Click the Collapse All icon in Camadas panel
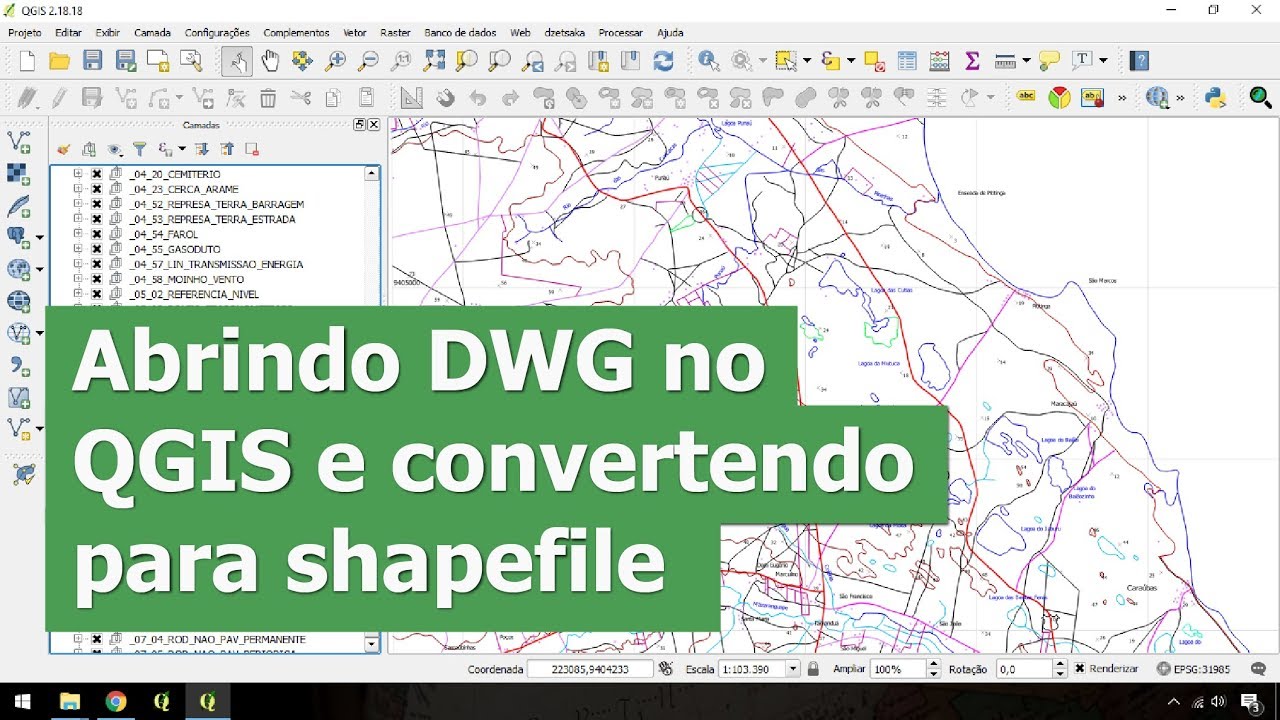 click(x=227, y=149)
